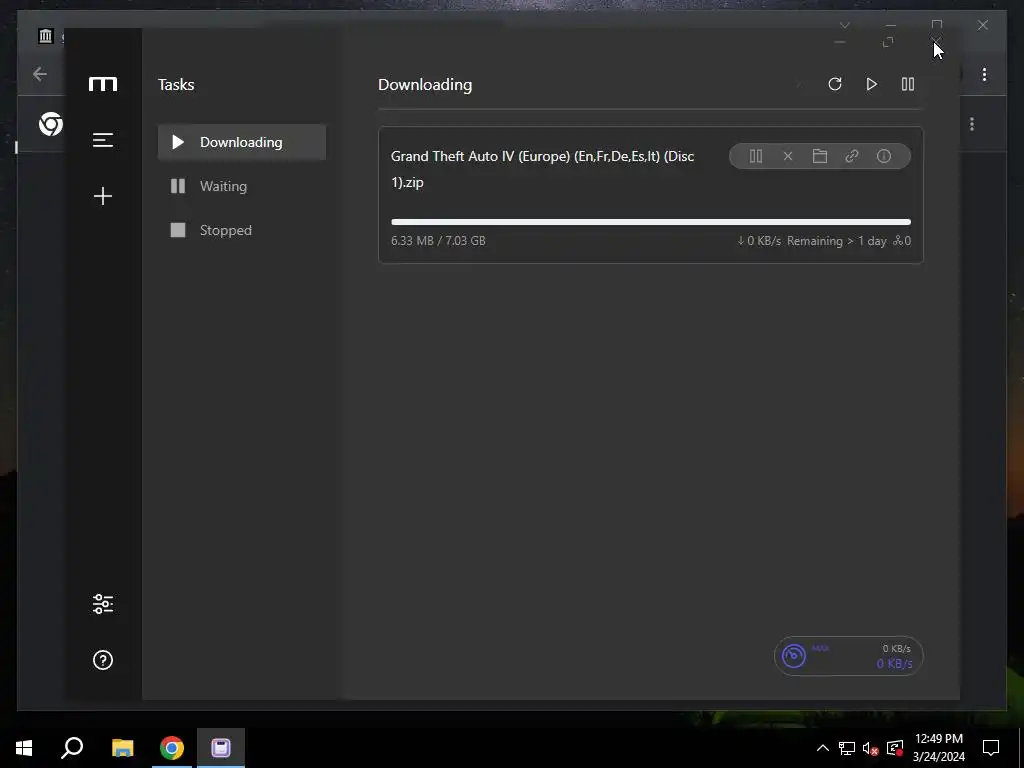This screenshot has width=1024, height=768.
Task: Show Grand Theft Auto IV file in folder
Action: click(x=820, y=156)
